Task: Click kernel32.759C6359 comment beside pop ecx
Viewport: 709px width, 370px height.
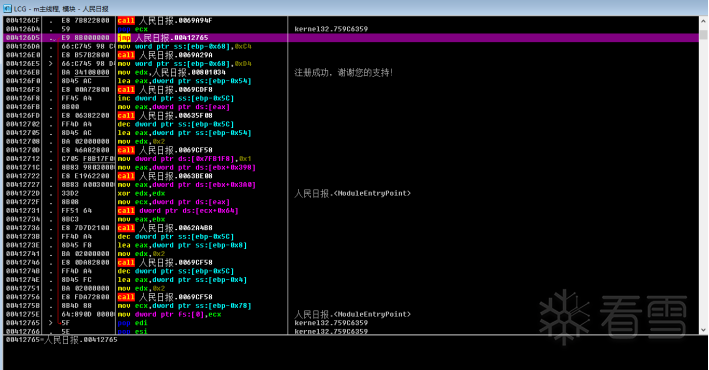Action: click(331, 29)
